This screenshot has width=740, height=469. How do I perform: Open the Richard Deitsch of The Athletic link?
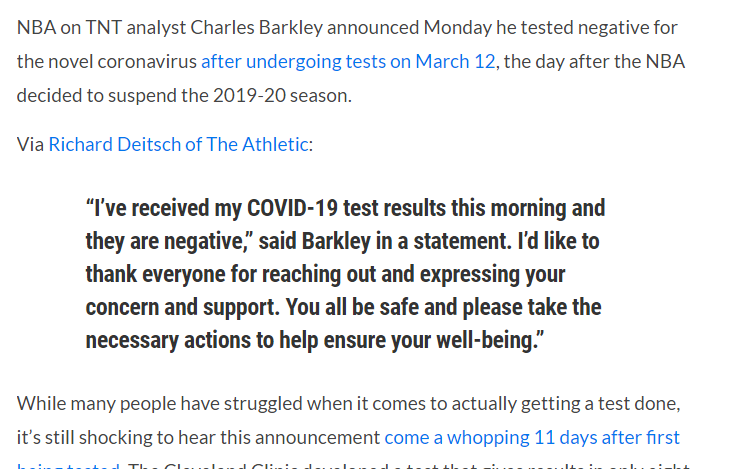pyautogui.click(x=178, y=144)
